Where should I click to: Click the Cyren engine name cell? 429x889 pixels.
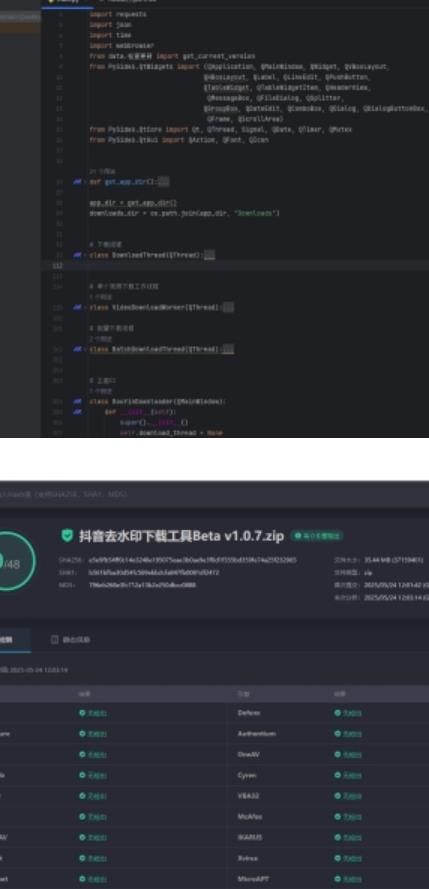[x=247, y=775]
